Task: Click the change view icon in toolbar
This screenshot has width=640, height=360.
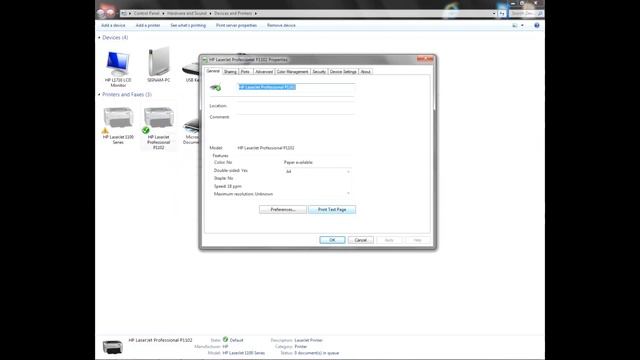Action: (x=515, y=25)
